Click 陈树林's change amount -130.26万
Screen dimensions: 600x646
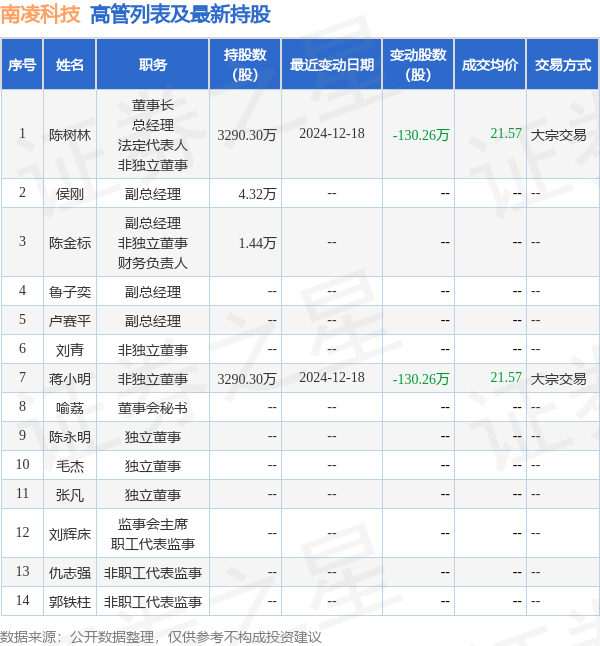[x=421, y=135]
